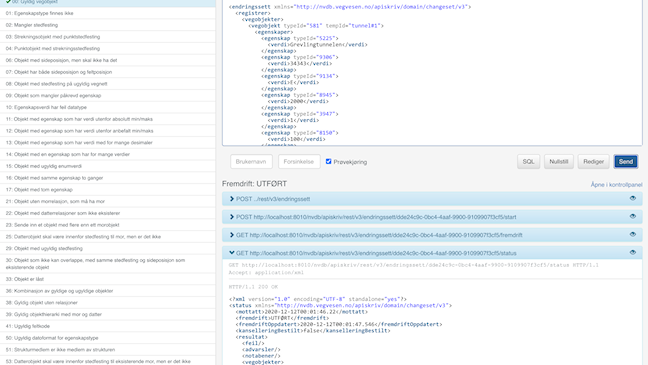Viewport: 648px width, 365px height.
Task: Select 17: Objekt med tom egenskap
Action: 107,190
